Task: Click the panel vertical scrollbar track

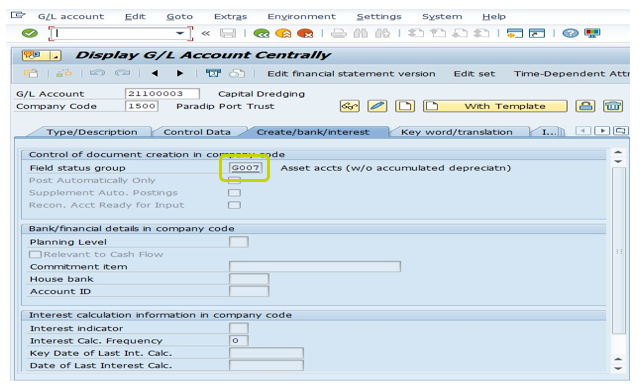Action: click(x=619, y=262)
